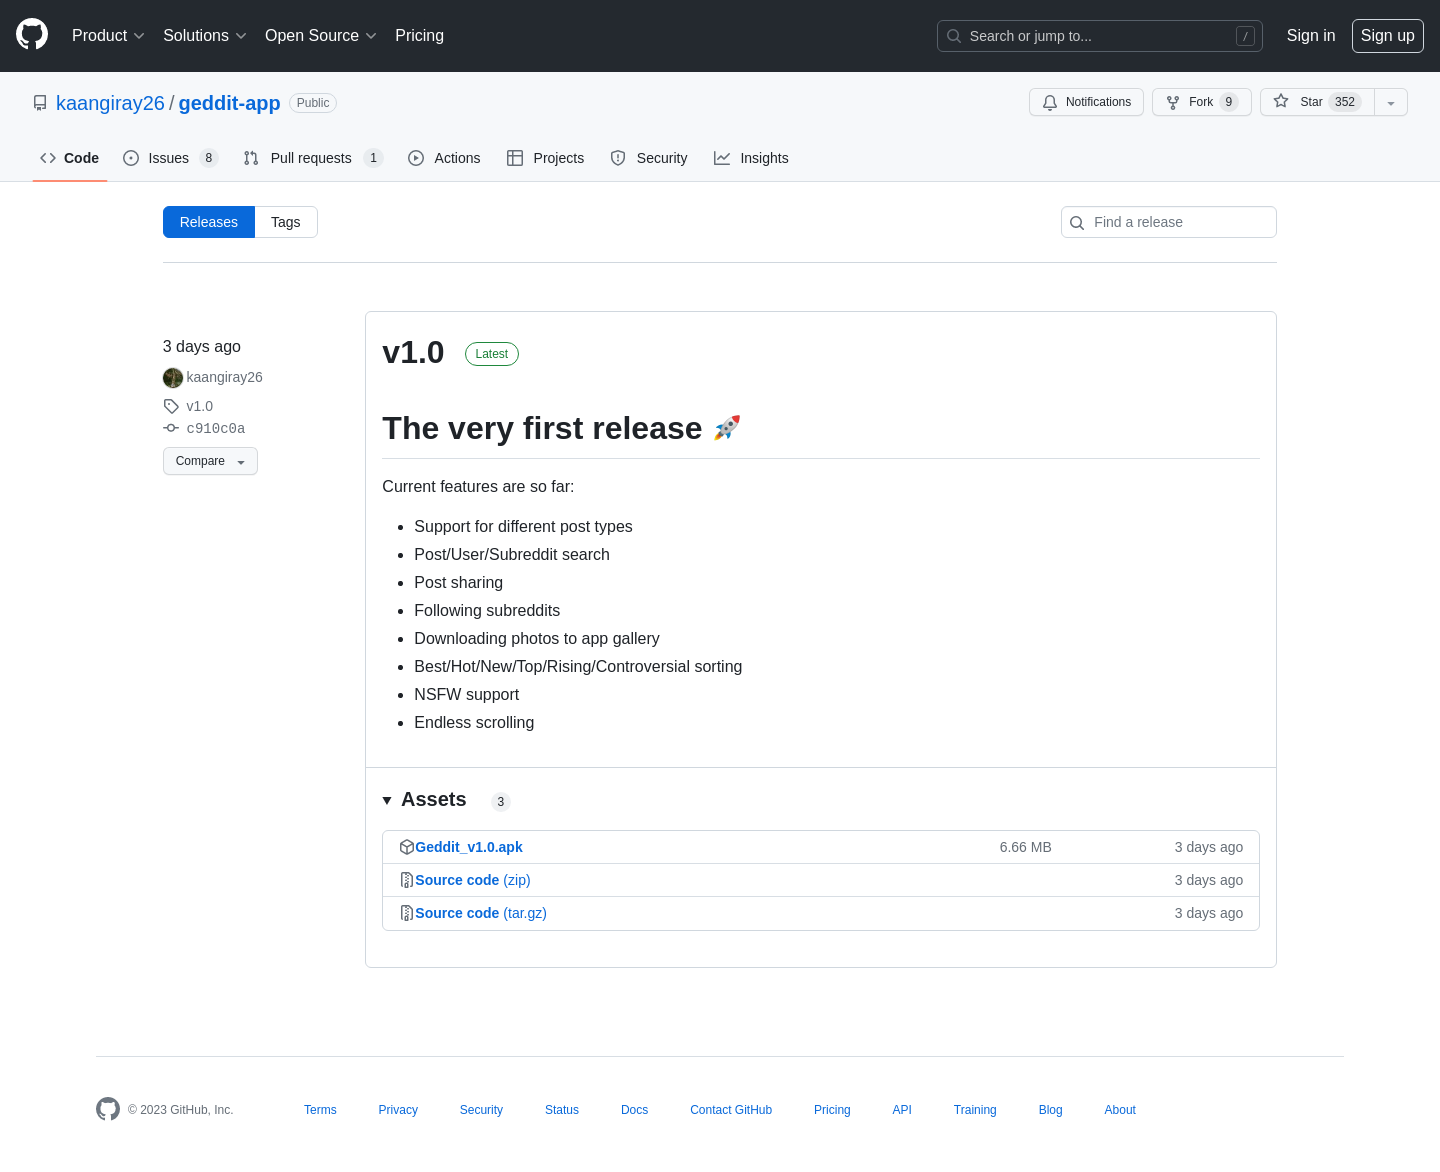
Task: Download the Geddit_v1.0.apk file
Action: (x=468, y=847)
